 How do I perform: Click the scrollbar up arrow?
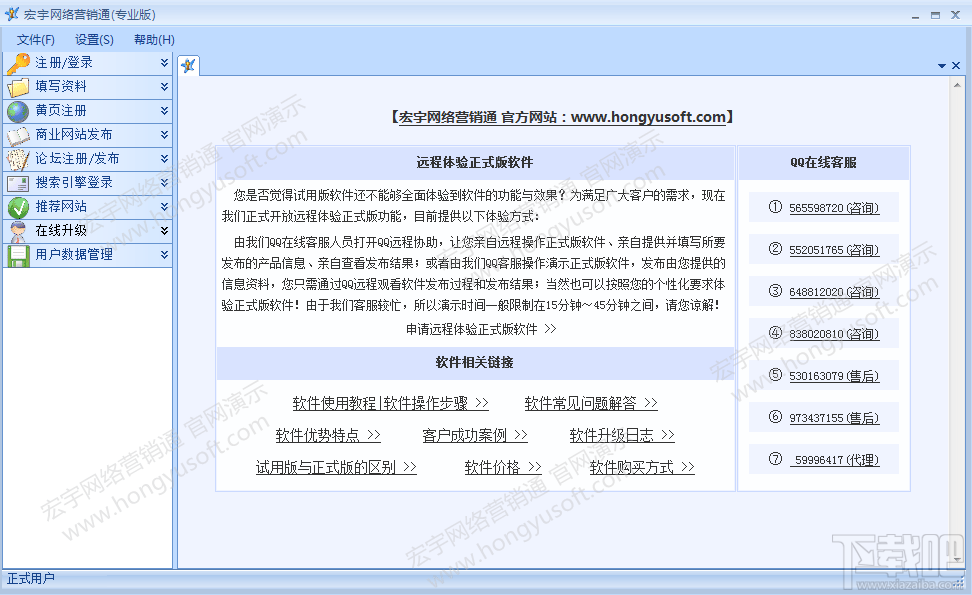(957, 85)
